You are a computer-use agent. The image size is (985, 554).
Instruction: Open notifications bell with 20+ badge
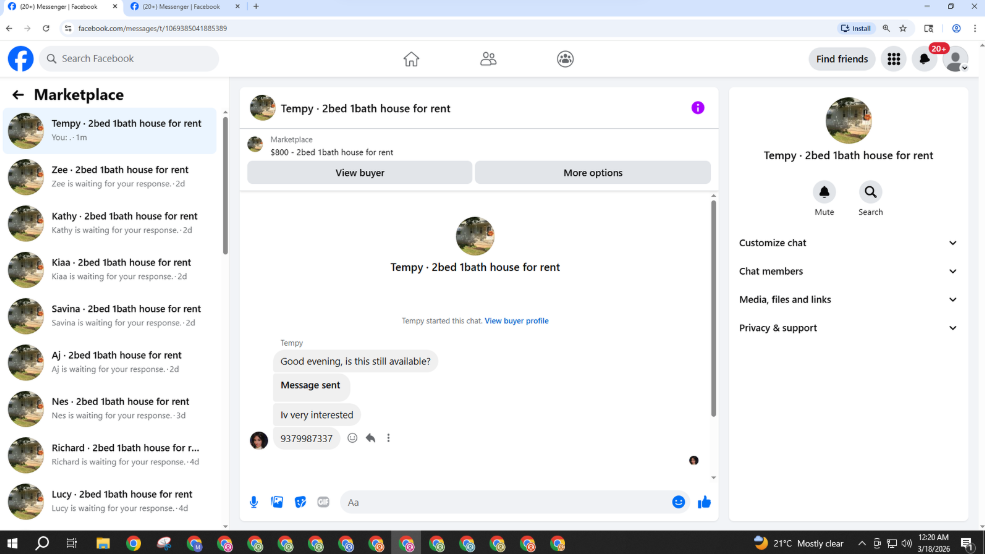click(x=925, y=59)
